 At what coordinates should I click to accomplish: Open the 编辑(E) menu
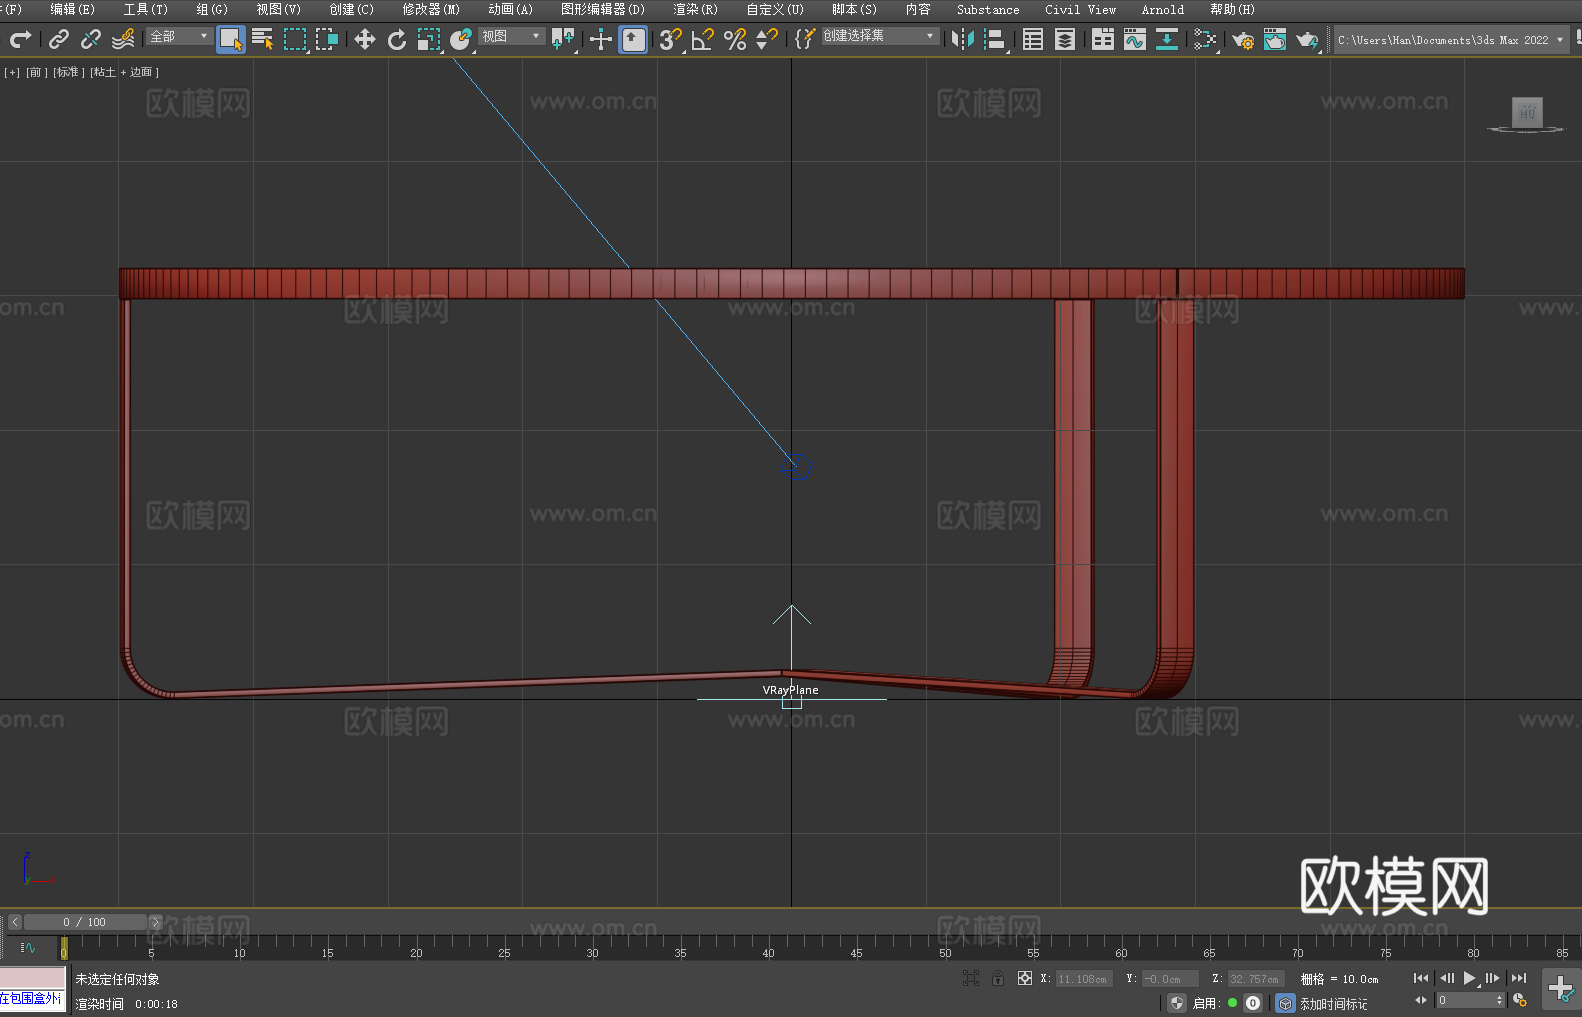[x=72, y=9]
